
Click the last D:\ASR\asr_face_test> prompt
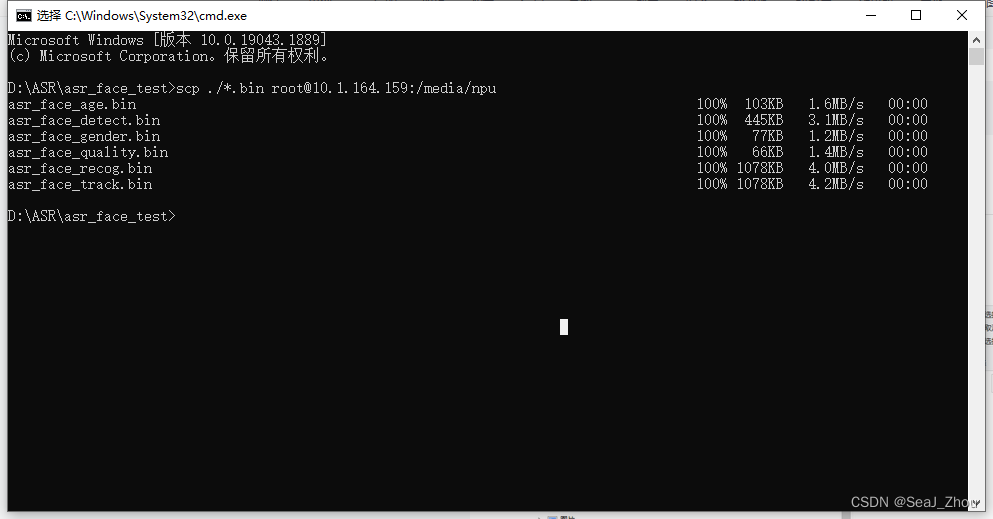pos(92,216)
